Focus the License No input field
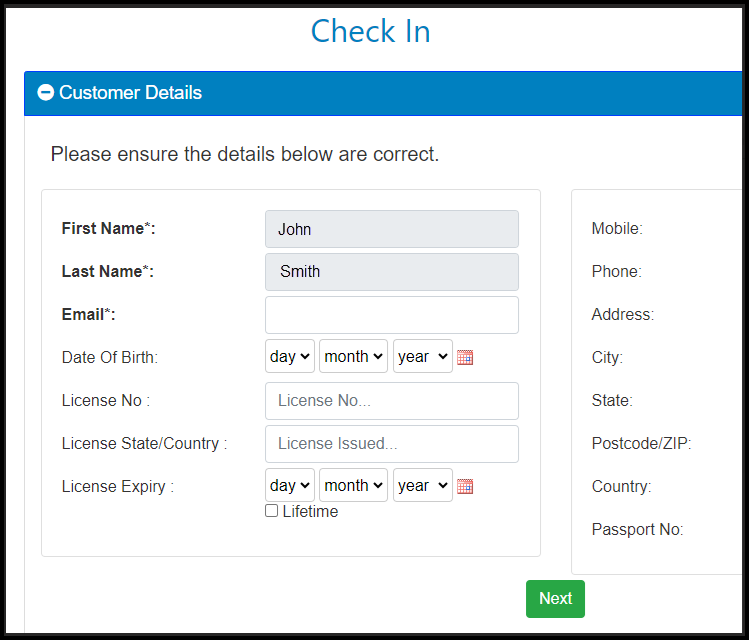This screenshot has width=749, height=640. tap(392, 401)
